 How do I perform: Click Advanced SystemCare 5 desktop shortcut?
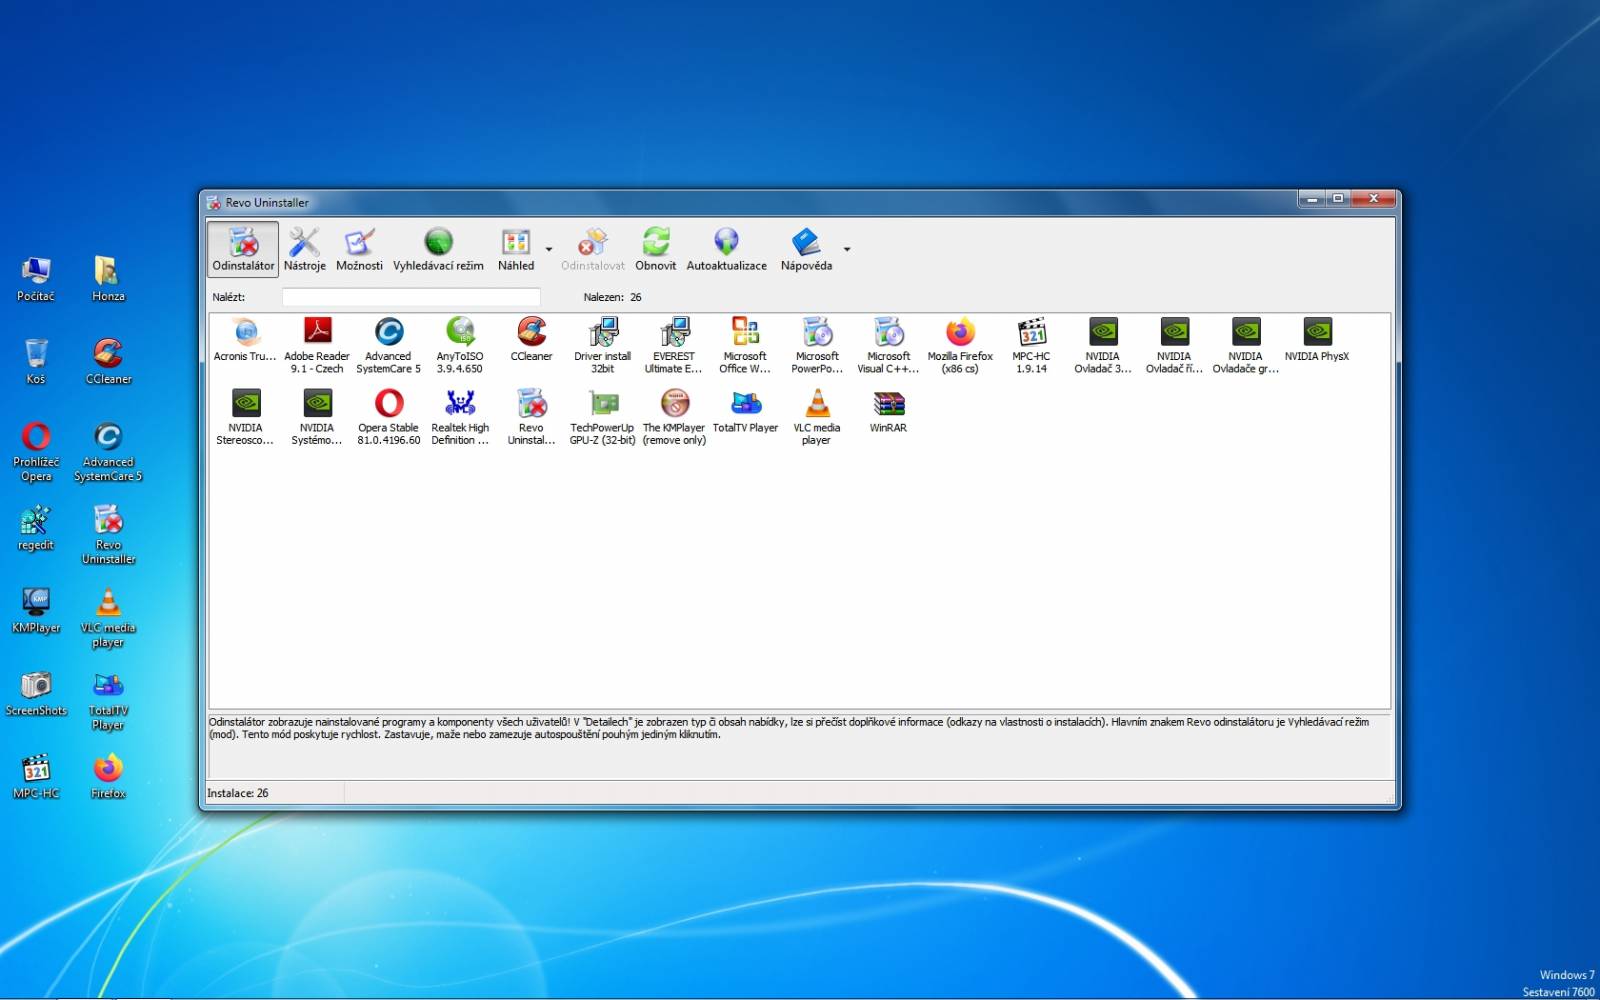click(x=108, y=452)
